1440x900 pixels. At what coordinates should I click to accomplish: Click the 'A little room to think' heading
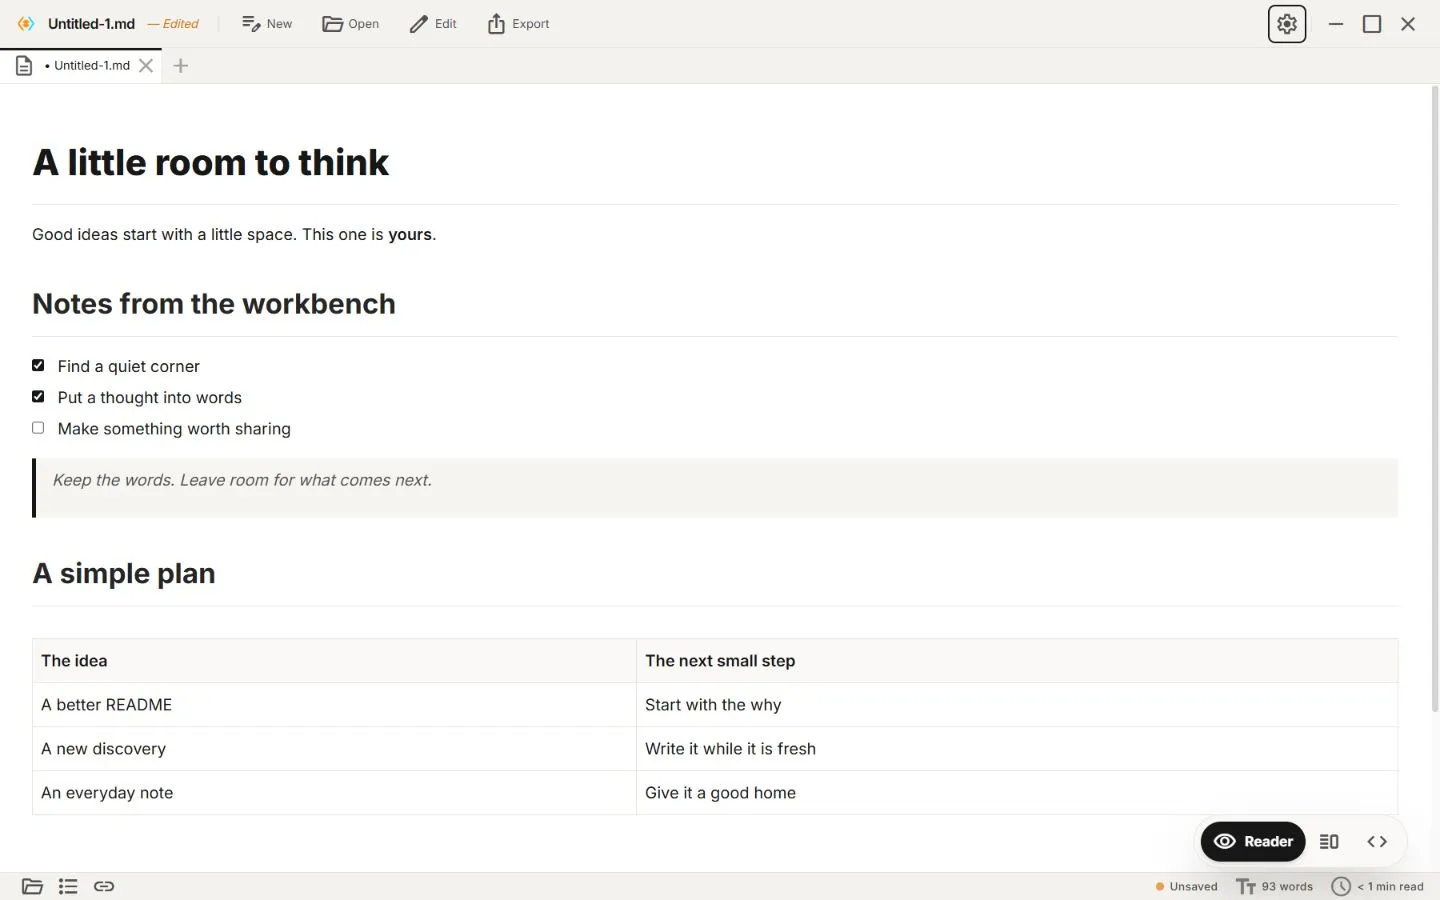(x=210, y=162)
